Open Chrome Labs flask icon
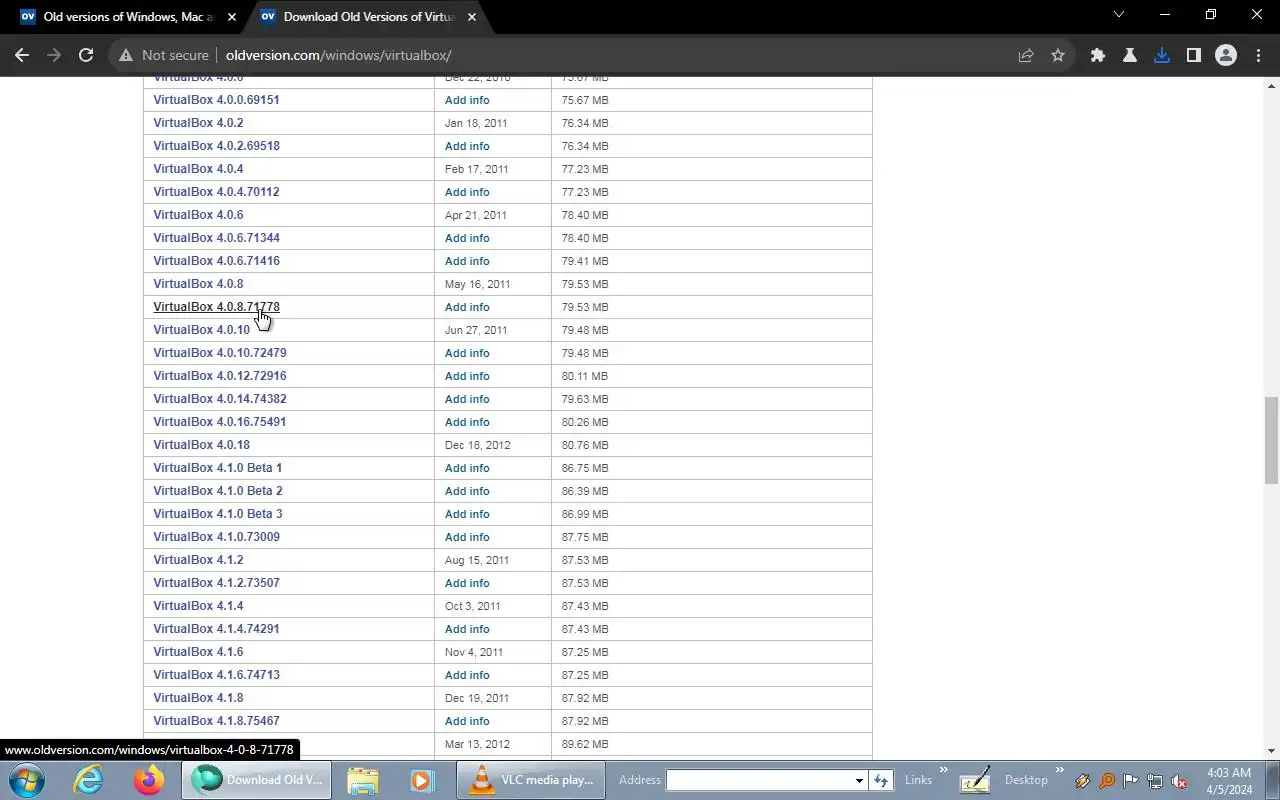This screenshot has height=800, width=1280. (1130, 56)
